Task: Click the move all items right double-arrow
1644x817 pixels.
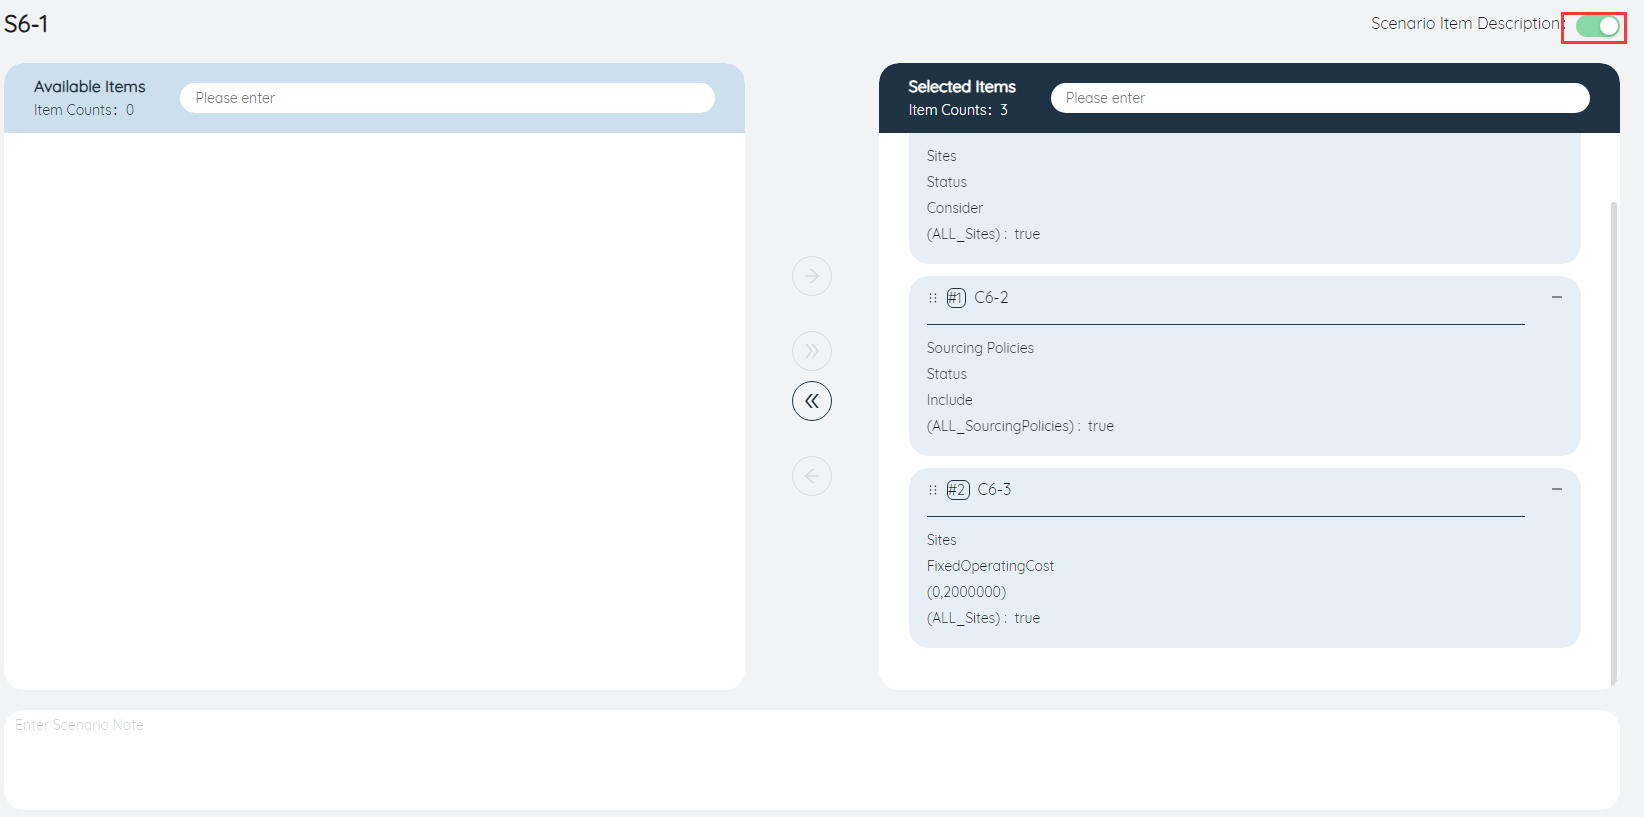Action: coord(812,351)
